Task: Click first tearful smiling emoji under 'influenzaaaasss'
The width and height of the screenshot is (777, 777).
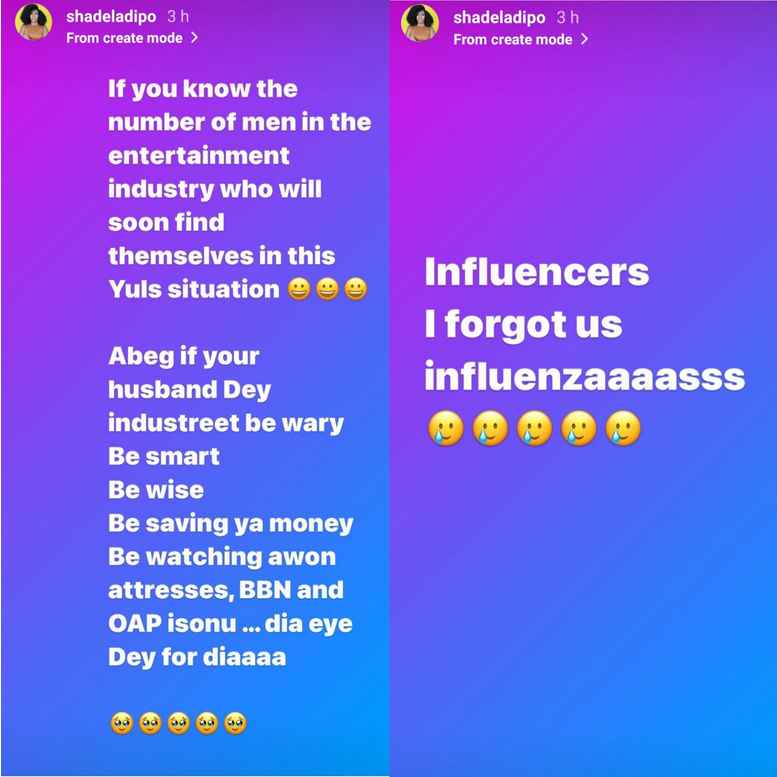Action: (x=445, y=428)
